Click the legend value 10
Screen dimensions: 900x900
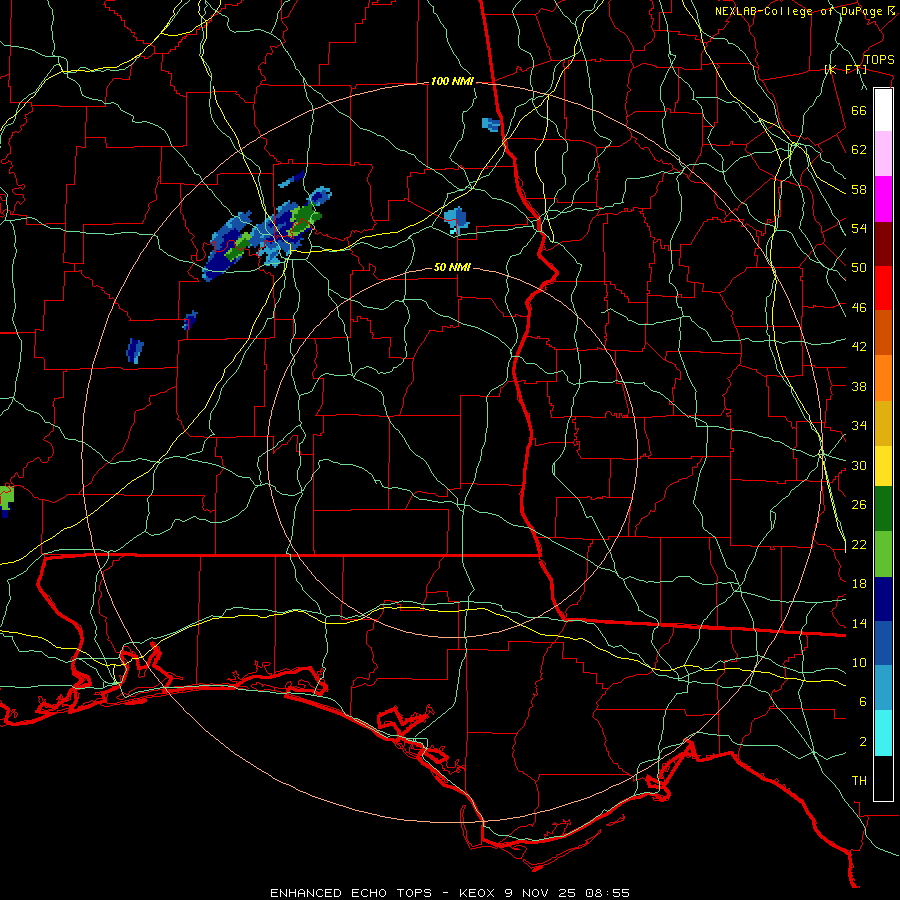click(x=859, y=662)
